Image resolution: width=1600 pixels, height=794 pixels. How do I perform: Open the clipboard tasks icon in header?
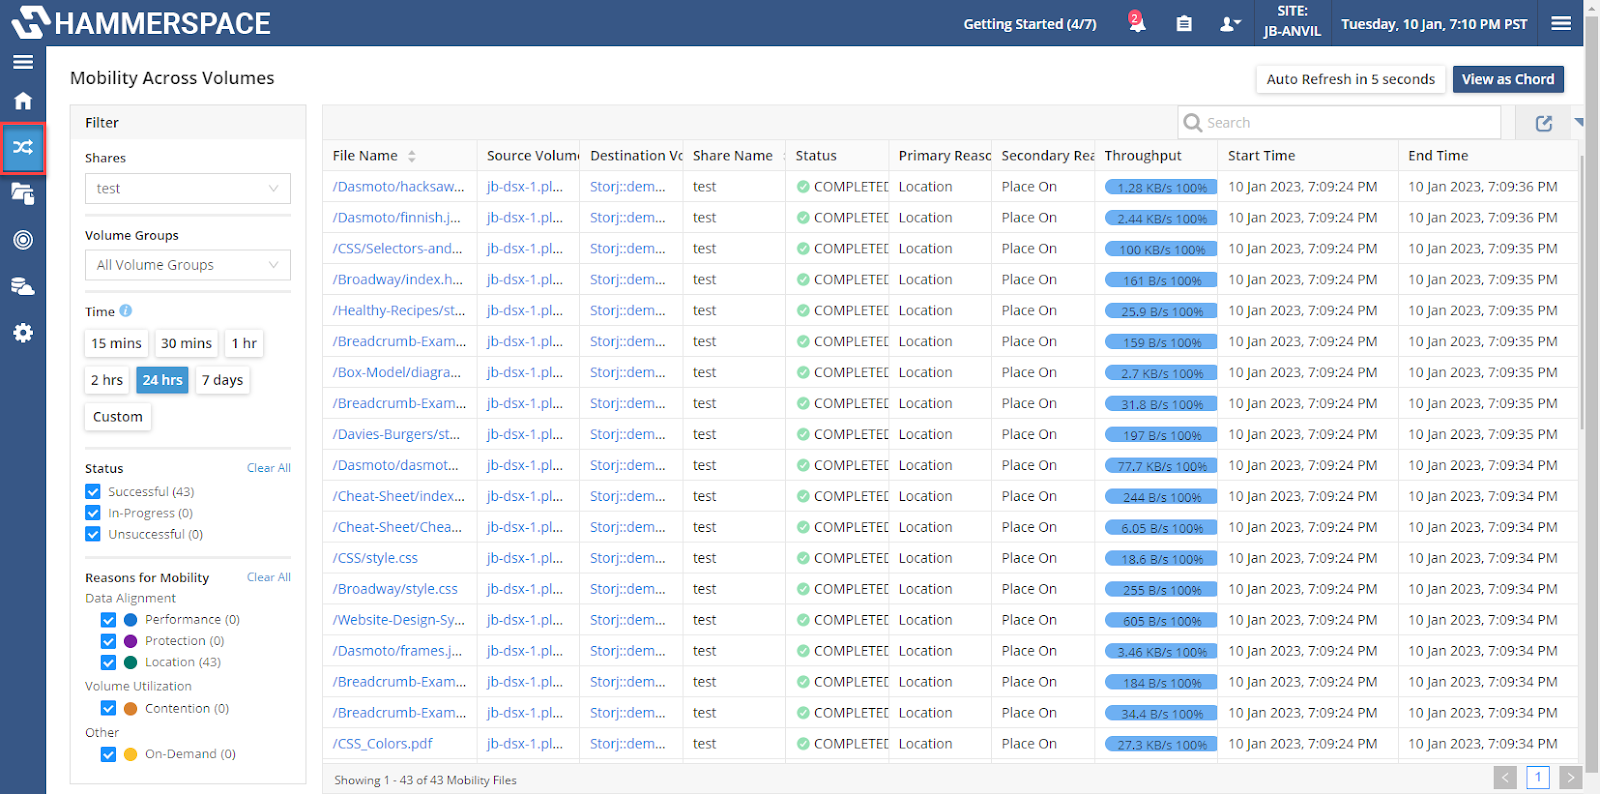pyautogui.click(x=1184, y=23)
